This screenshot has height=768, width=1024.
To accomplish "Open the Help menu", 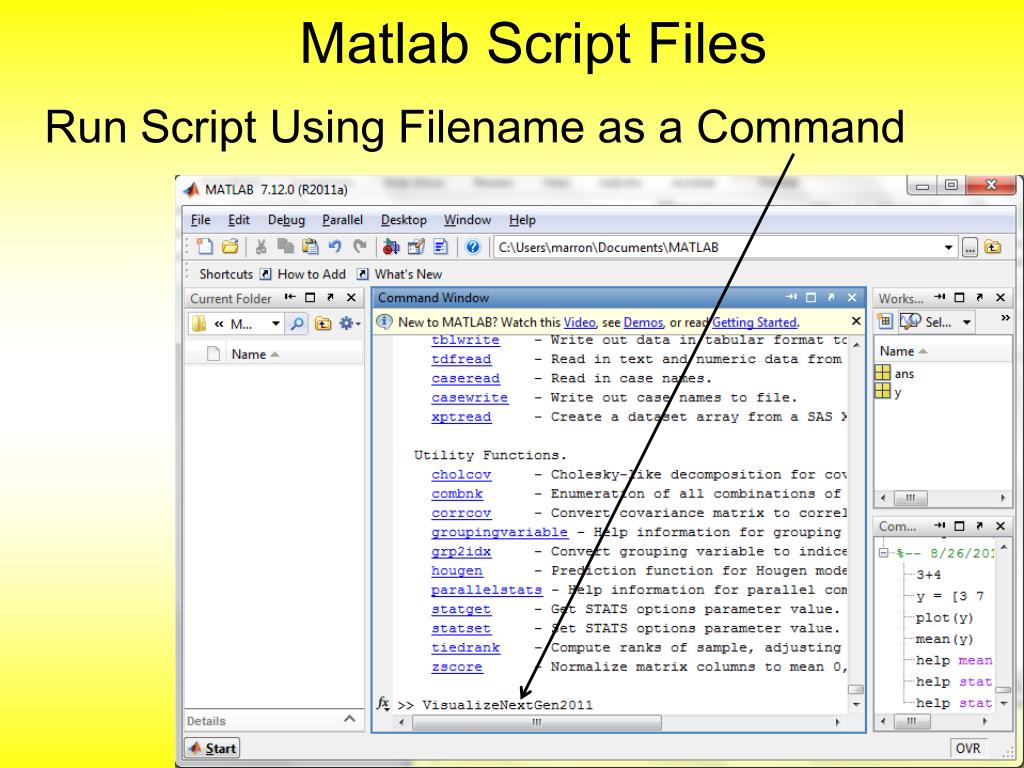I will pyautogui.click(x=522, y=220).
